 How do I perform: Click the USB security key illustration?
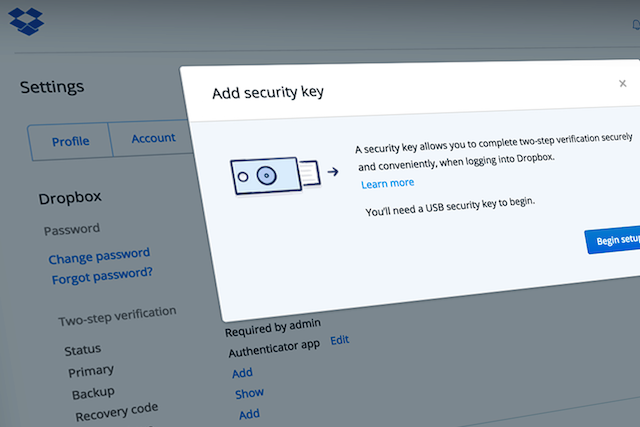coord(276,175)
